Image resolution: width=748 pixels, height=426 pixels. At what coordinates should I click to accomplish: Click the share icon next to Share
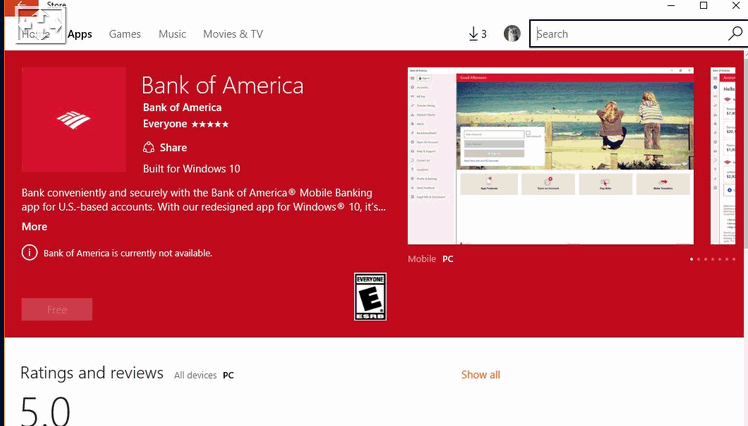(149, 147)
